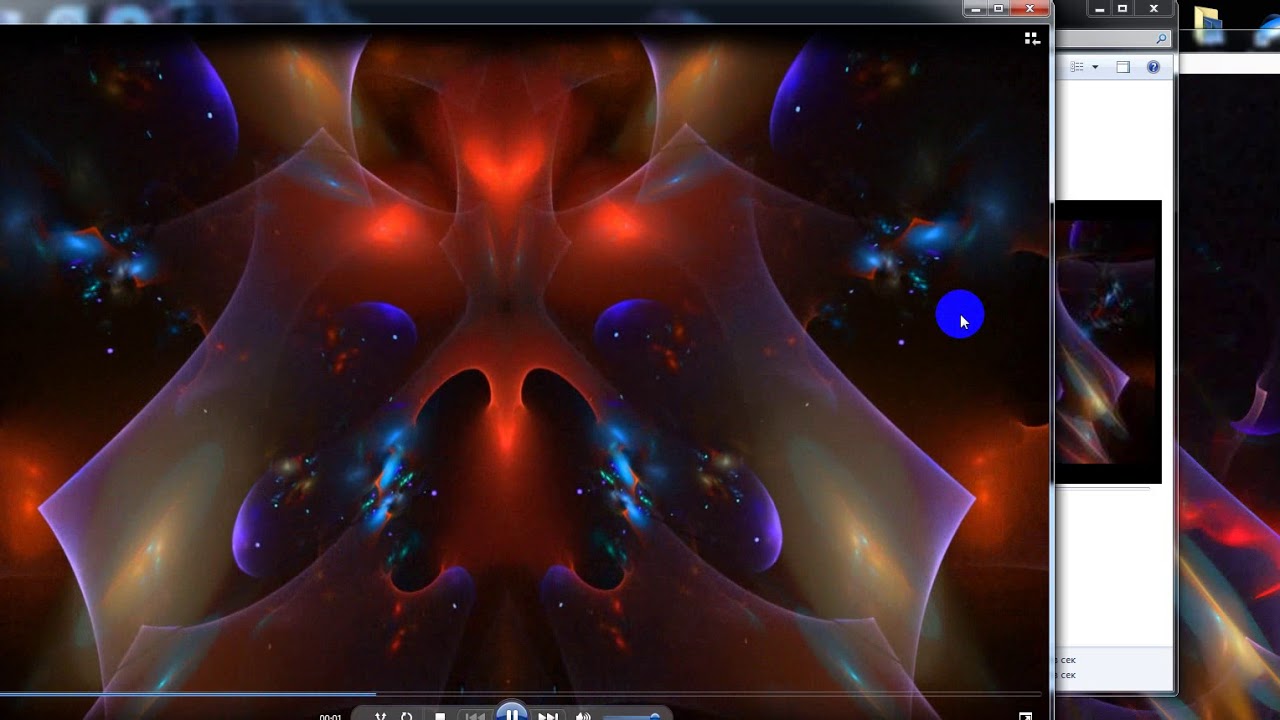The height and width of the screenshot is (720, 1280).
Task: Mute the player volume
Action: [x=583, y=717]
